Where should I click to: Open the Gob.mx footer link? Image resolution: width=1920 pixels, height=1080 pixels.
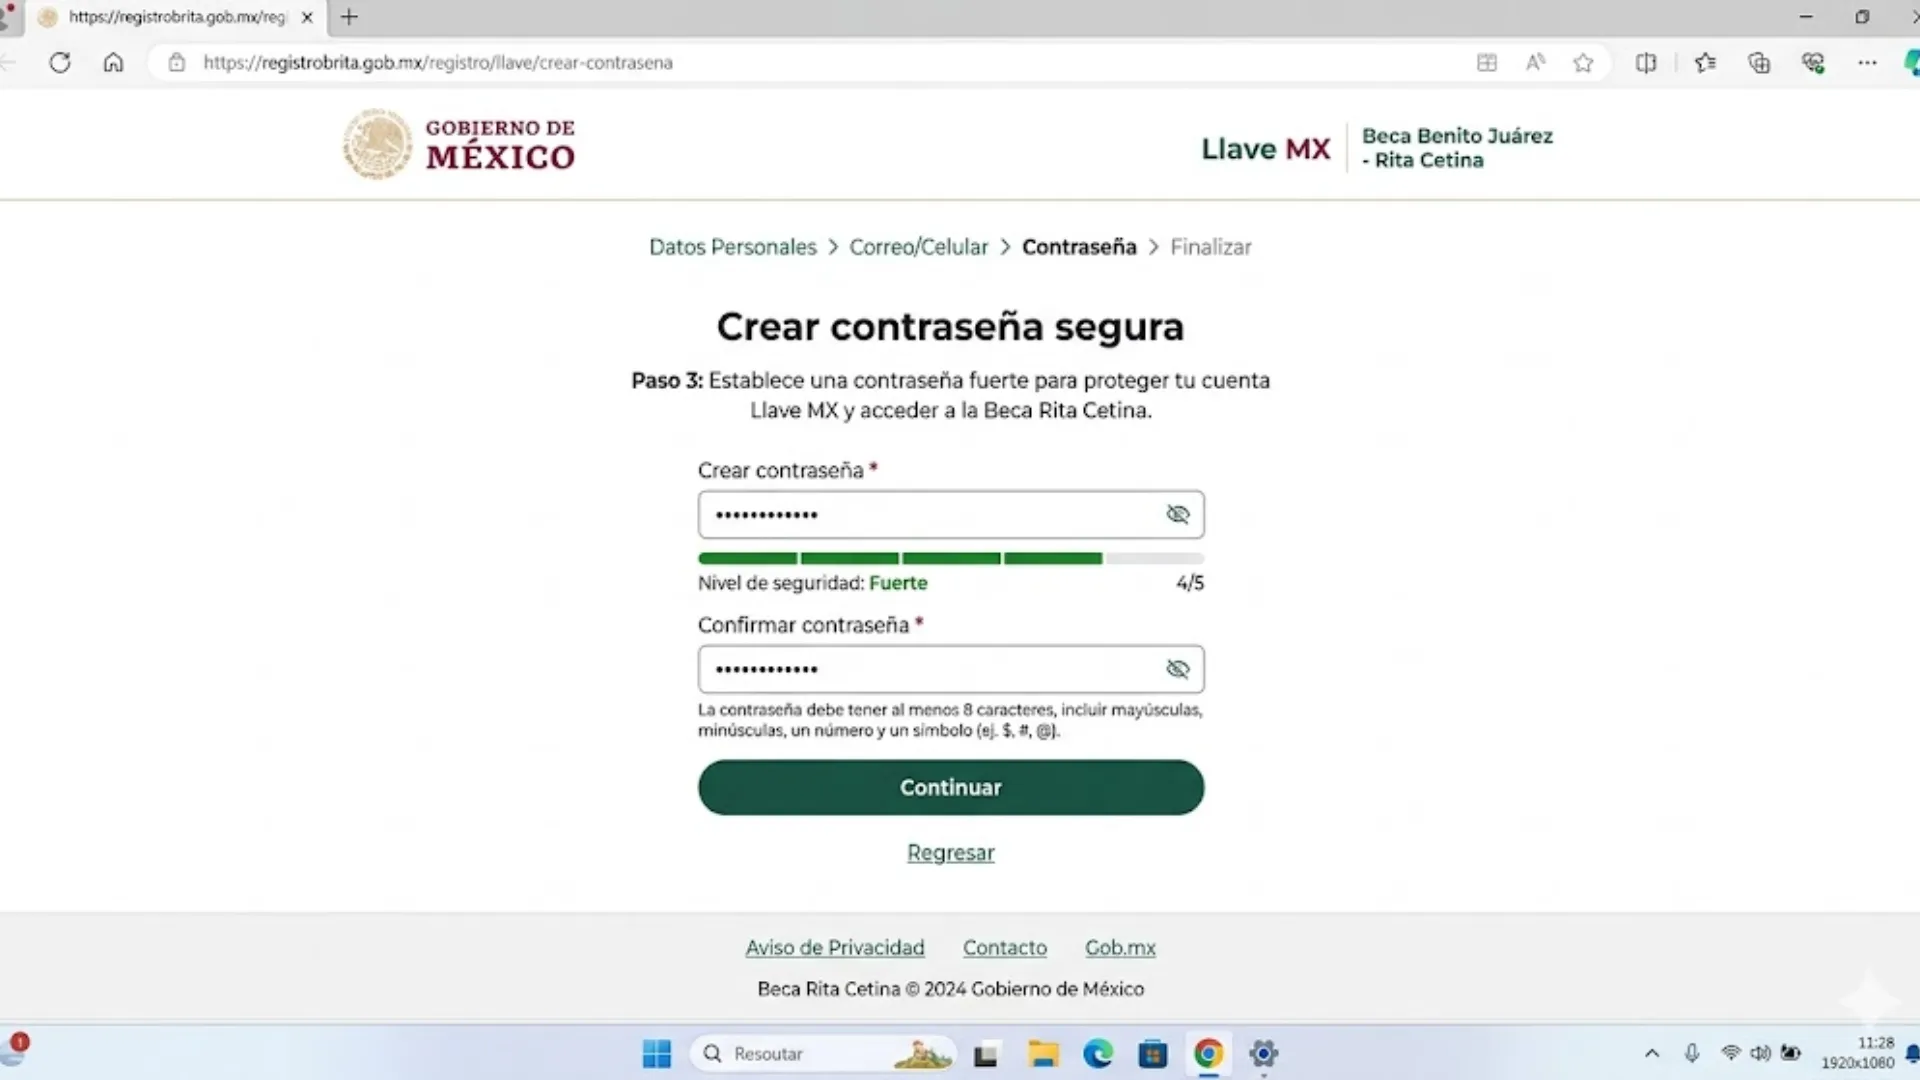1120,948
